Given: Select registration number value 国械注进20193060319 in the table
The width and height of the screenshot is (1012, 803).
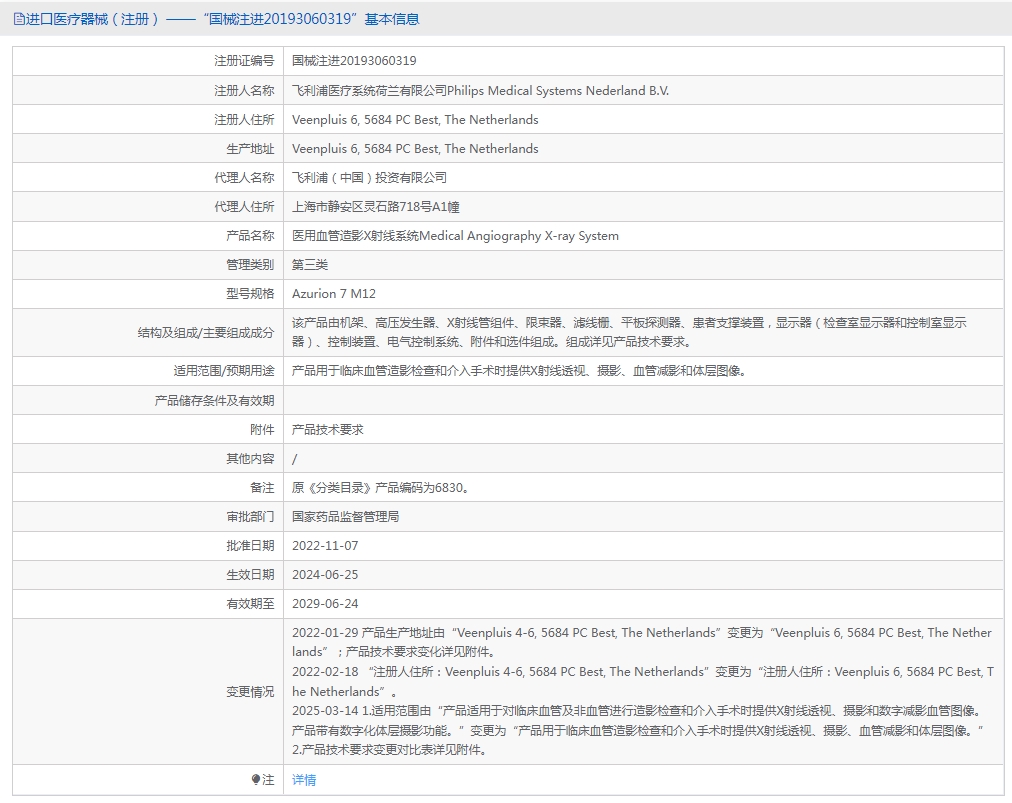Looking at the screenshot, I should (354, 61).
